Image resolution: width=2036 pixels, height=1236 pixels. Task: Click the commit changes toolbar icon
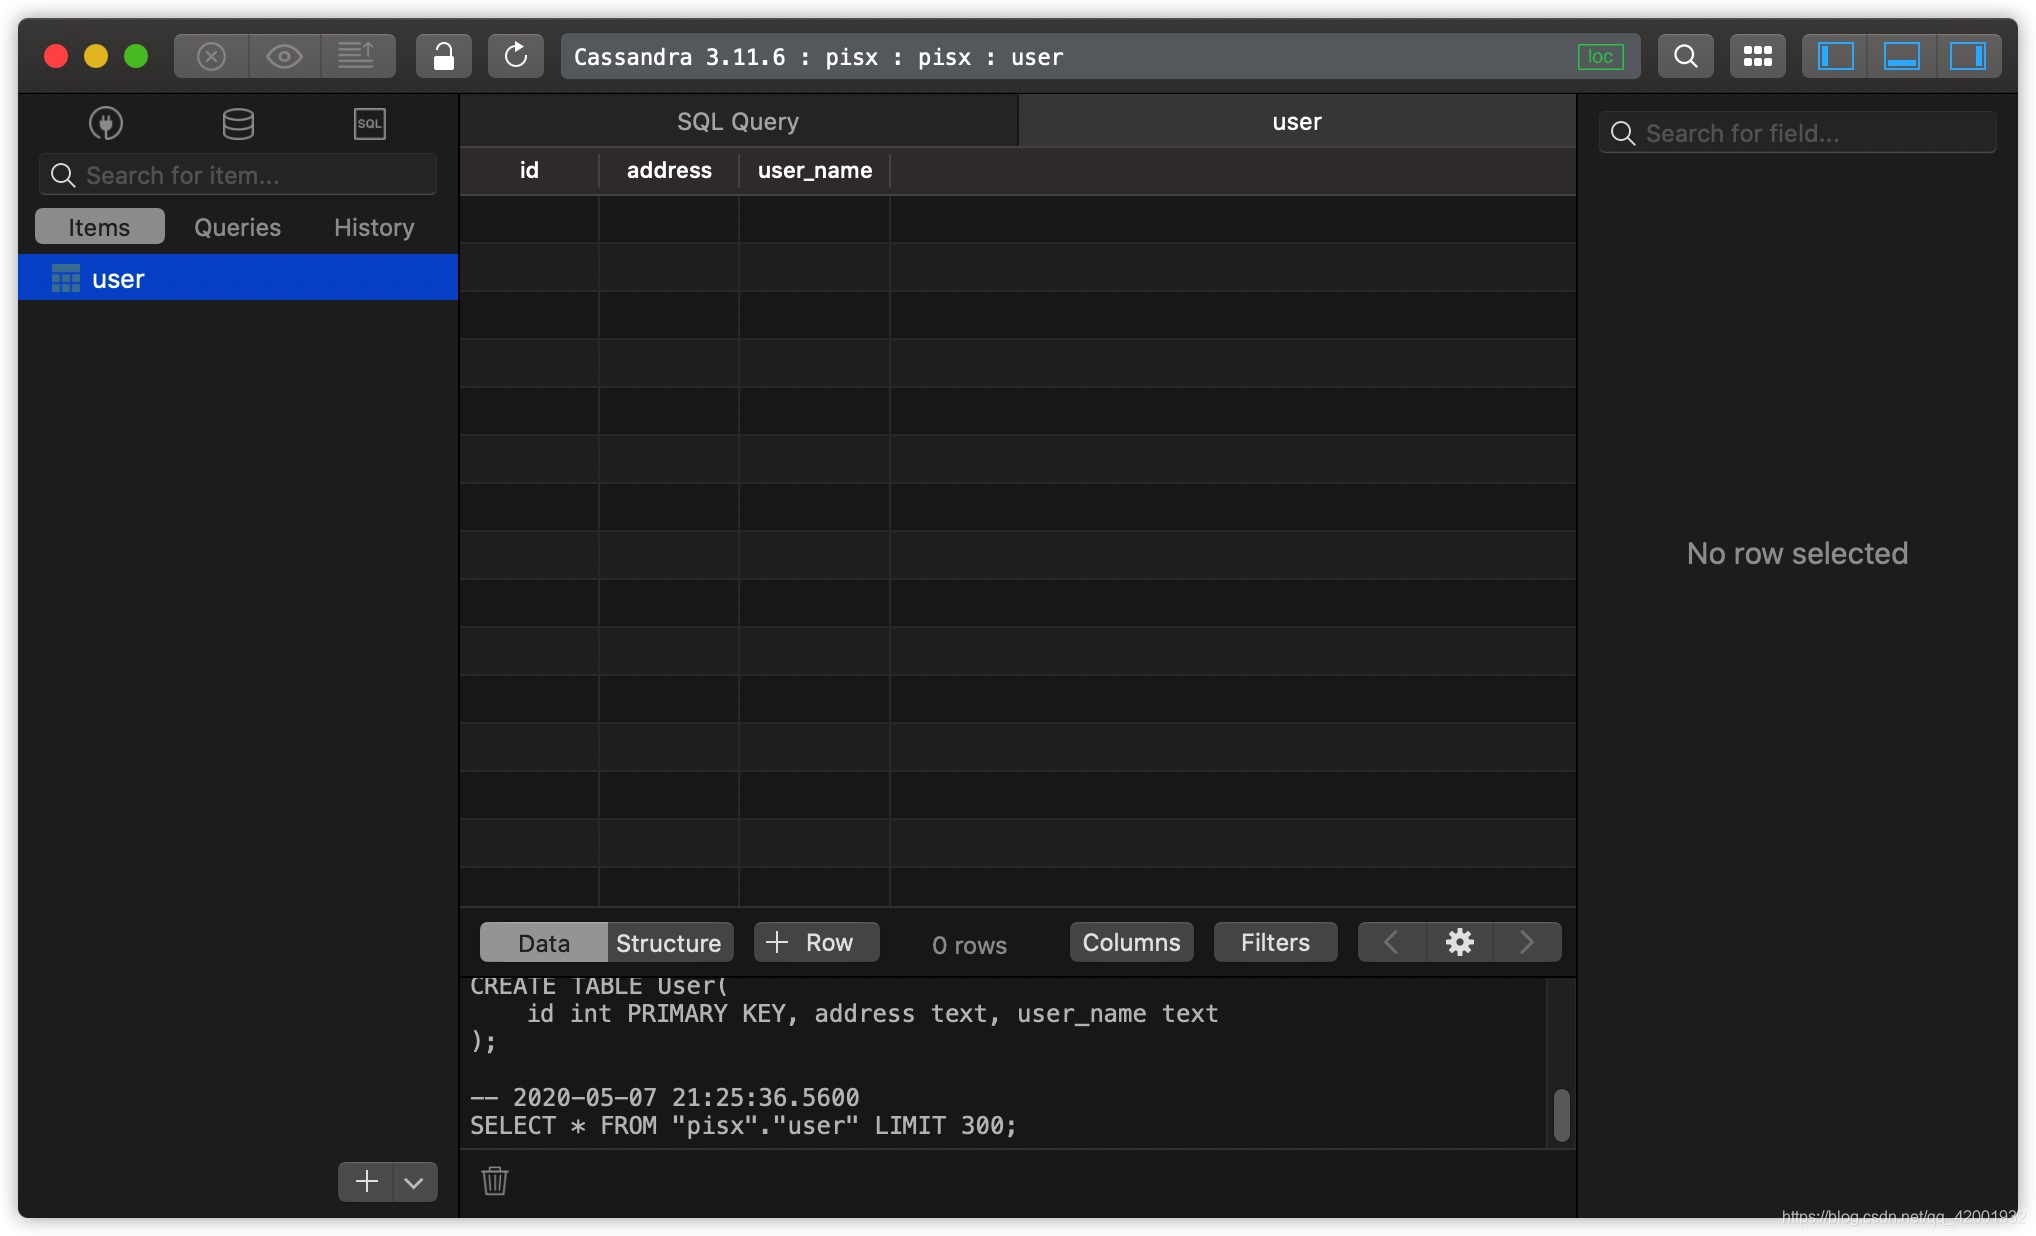[x=357, y=56]
